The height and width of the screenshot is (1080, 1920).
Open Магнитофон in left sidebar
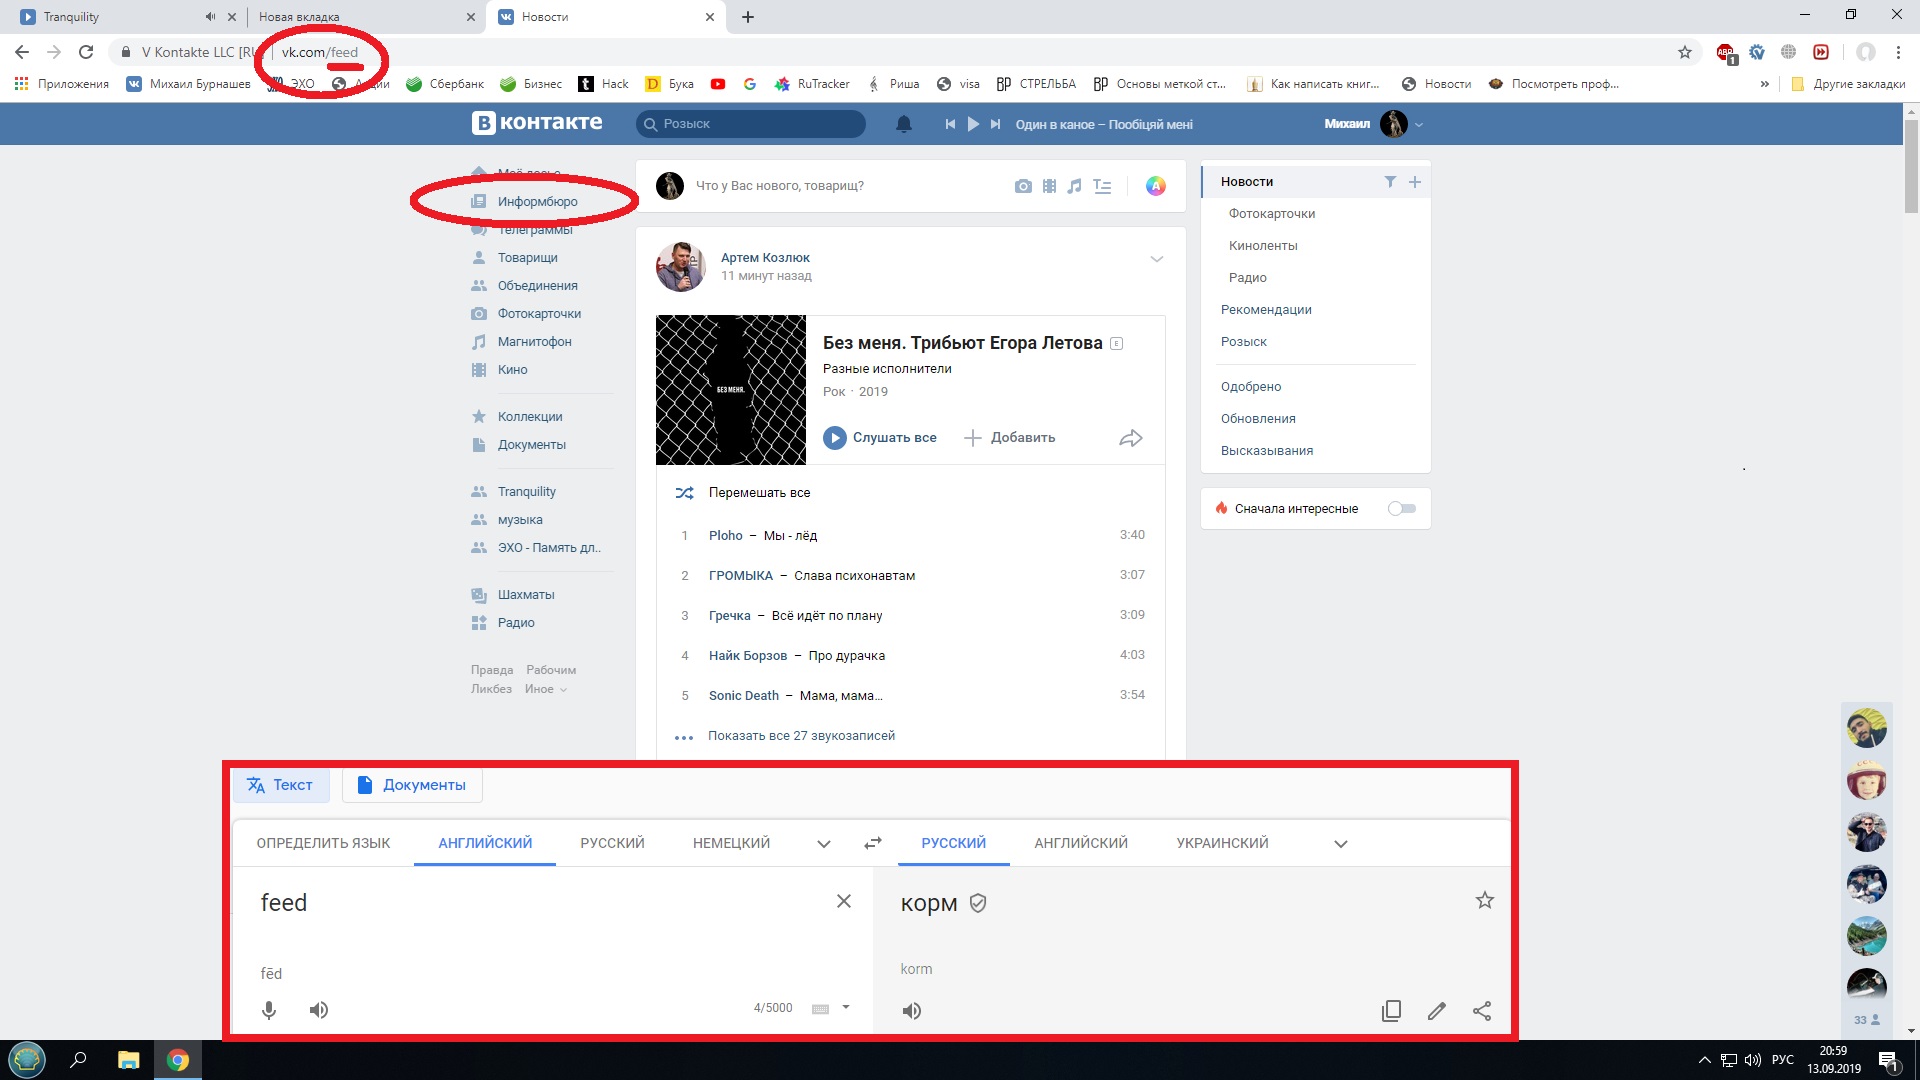click(x=534, y=342)
